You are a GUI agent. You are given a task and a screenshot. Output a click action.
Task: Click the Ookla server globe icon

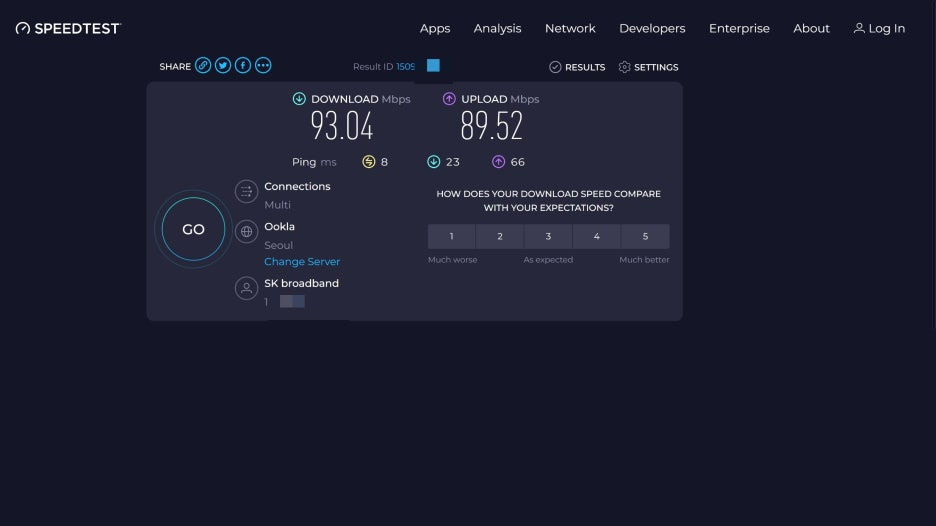pyautogui.click(x=246, y=231)
